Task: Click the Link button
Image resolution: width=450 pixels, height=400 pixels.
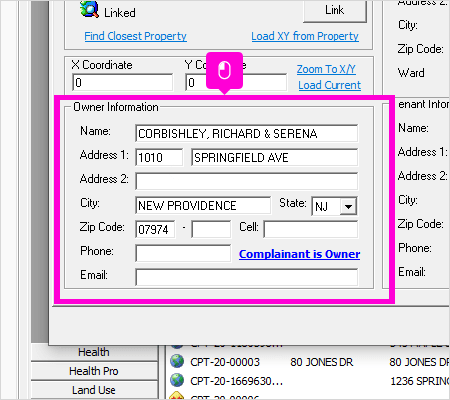Action: [334, 10]
